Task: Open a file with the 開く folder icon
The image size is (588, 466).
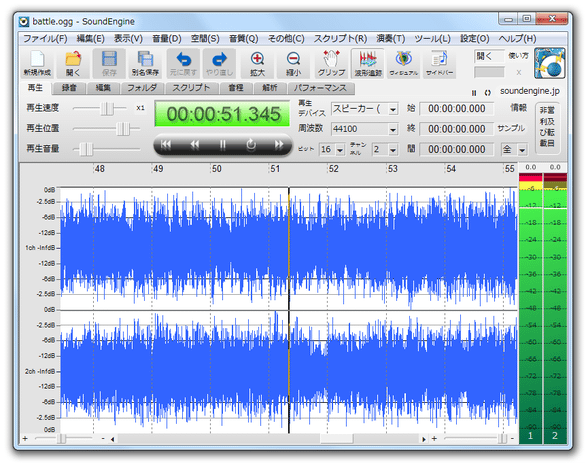Action: pyautogui.click(x=73, y=63)
